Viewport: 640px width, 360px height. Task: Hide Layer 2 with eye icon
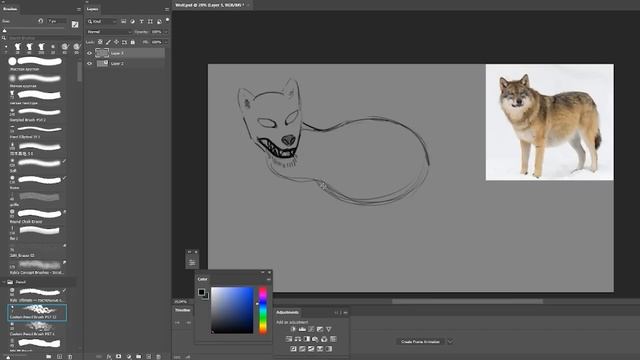89,64
